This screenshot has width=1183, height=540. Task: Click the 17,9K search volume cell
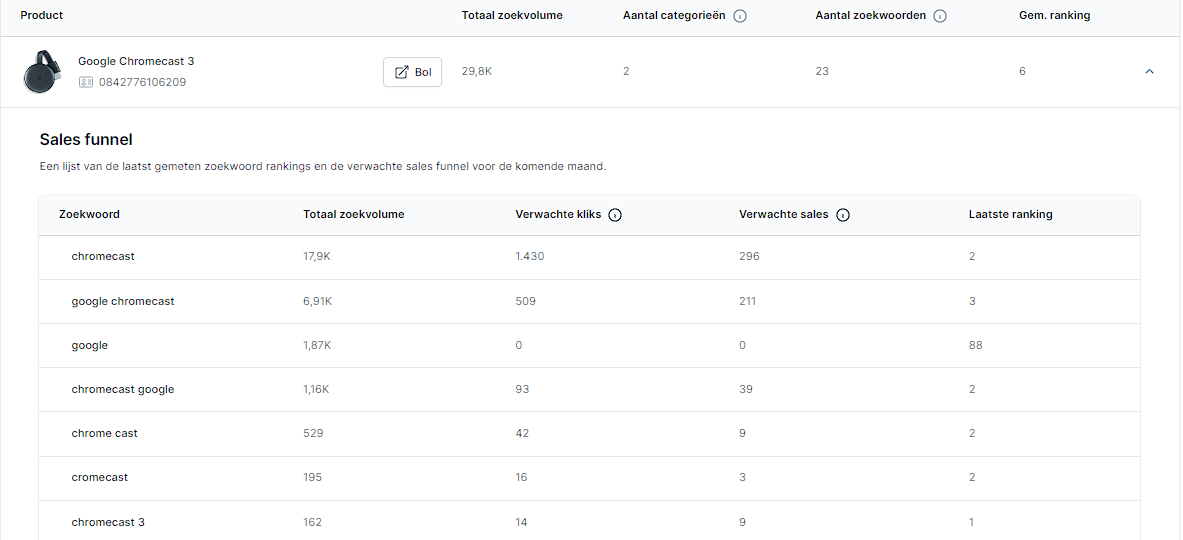[x=317, y=256]
